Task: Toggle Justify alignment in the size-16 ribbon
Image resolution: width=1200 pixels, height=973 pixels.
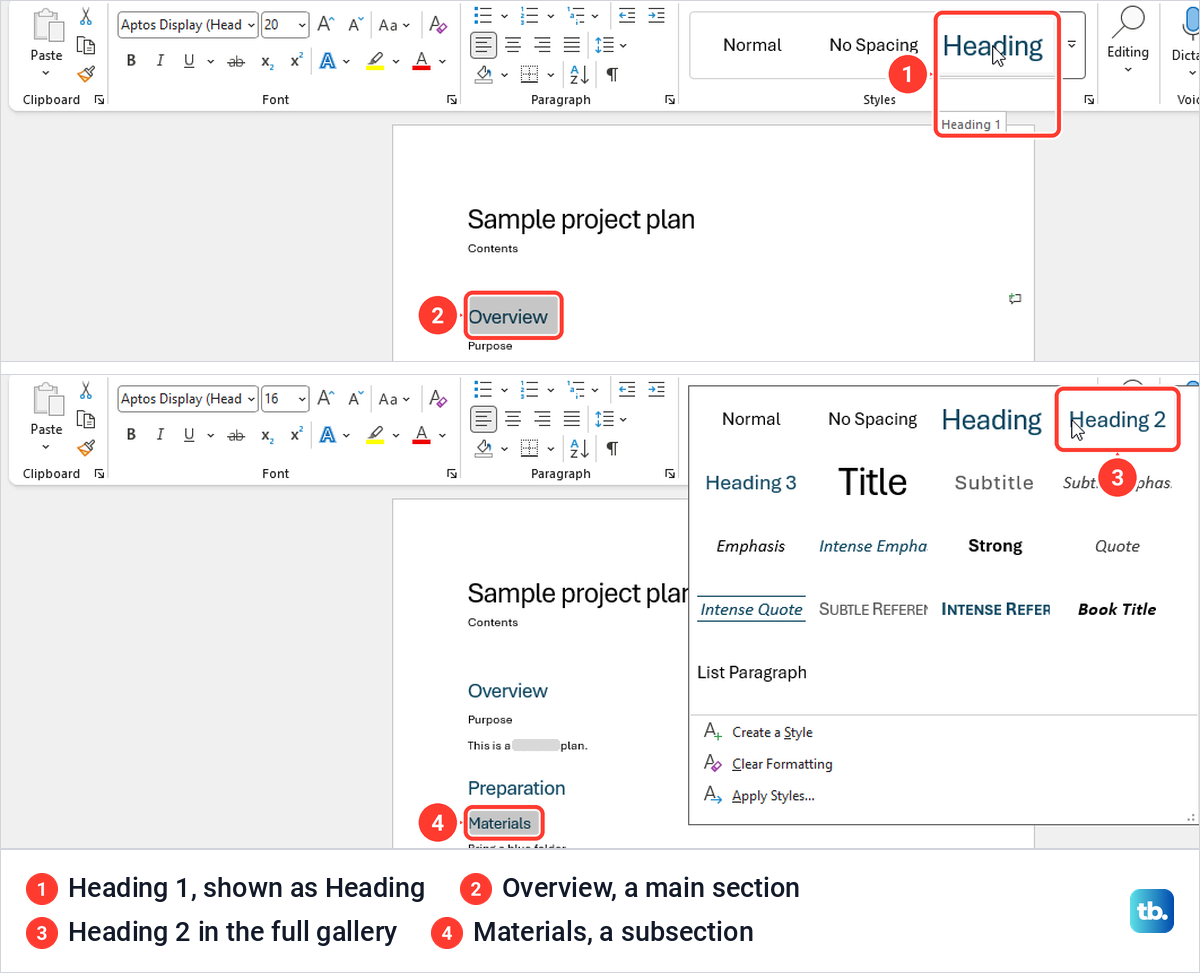Action: click(x=571, y=419)
